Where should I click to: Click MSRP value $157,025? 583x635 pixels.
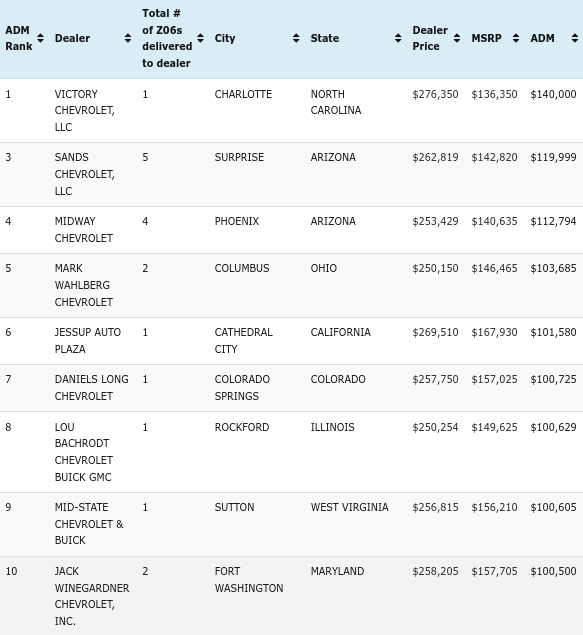click(494, 379)
